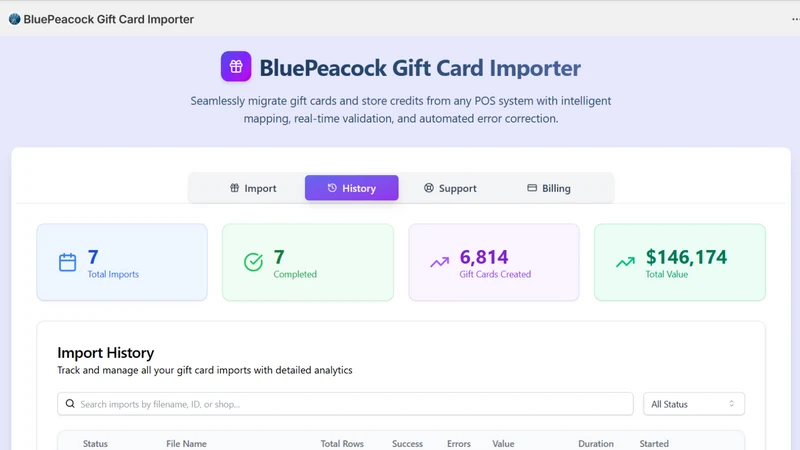
Task: Click the Success column header
Action: (x=407, y=444)
